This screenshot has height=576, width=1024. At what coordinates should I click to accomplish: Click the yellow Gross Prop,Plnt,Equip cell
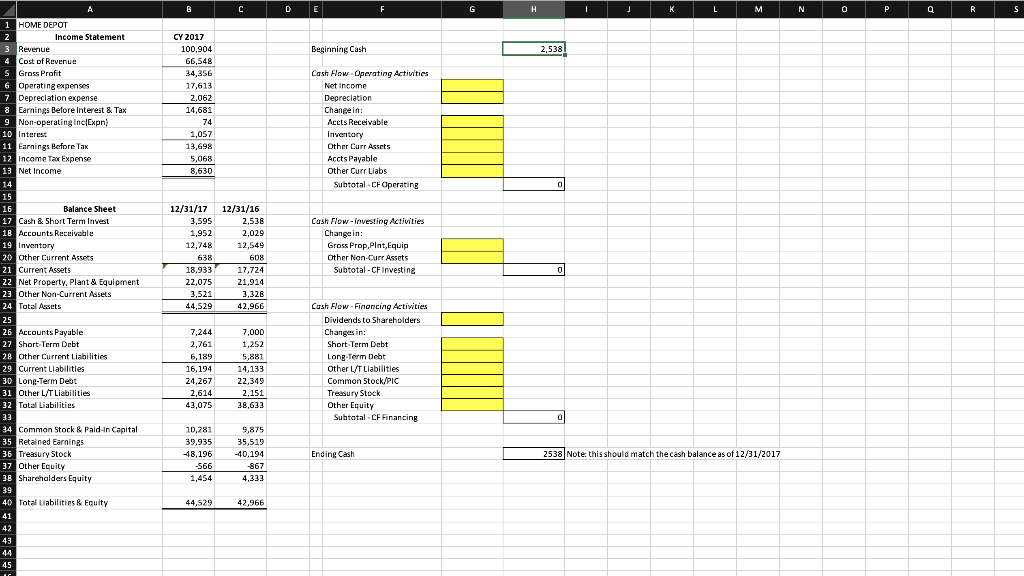click(471, 245)
